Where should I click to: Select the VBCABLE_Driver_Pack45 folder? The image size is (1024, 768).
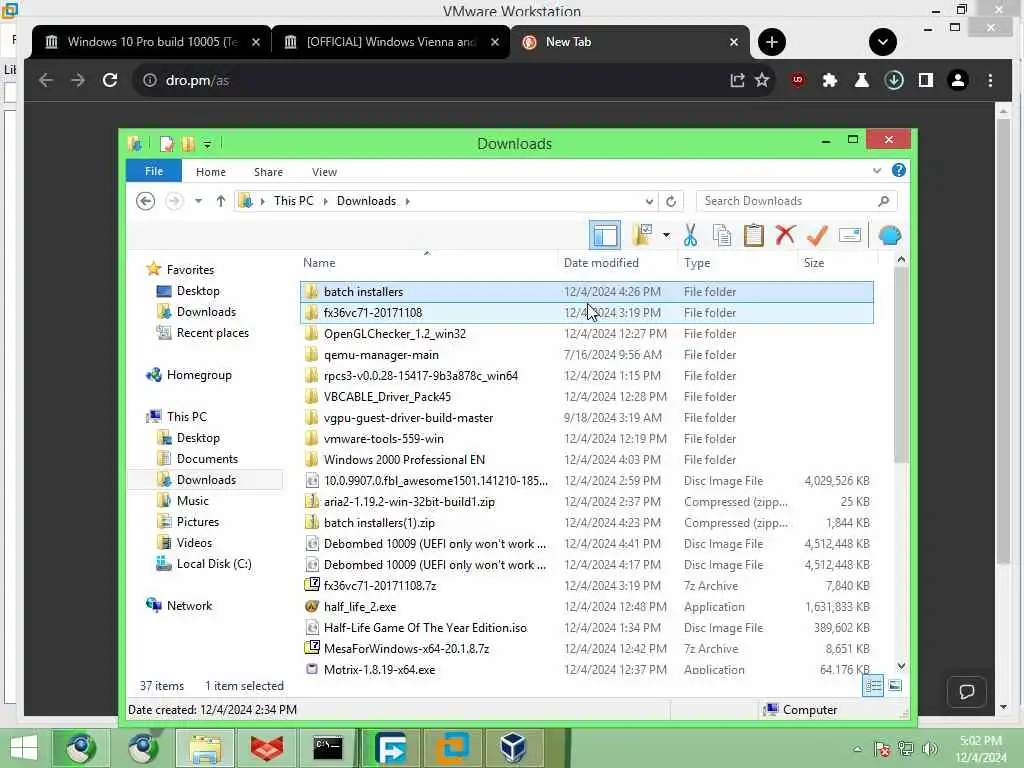pos(586,396)
